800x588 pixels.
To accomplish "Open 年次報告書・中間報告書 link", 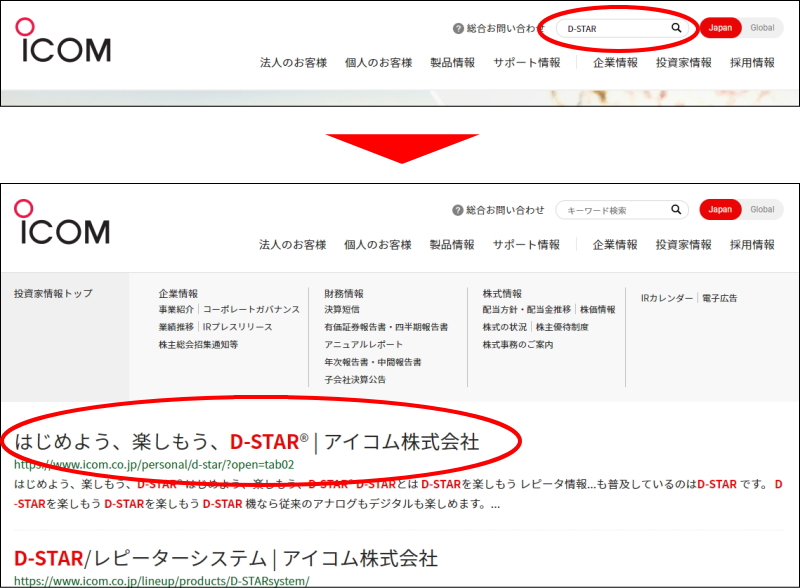I will (x=373, y=362).
